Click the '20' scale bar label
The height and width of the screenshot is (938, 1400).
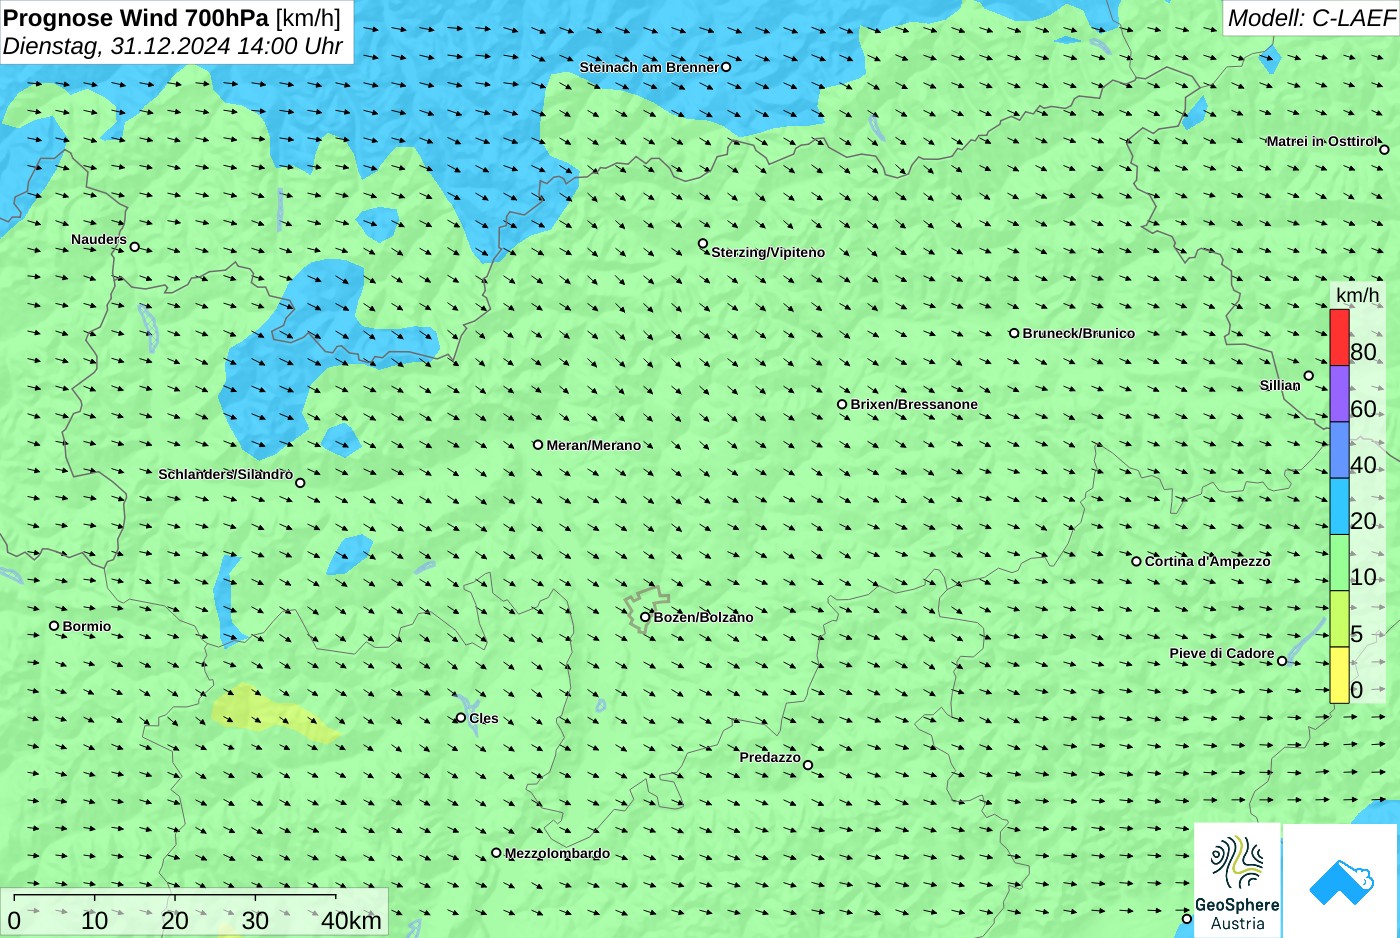pos(175,921)
